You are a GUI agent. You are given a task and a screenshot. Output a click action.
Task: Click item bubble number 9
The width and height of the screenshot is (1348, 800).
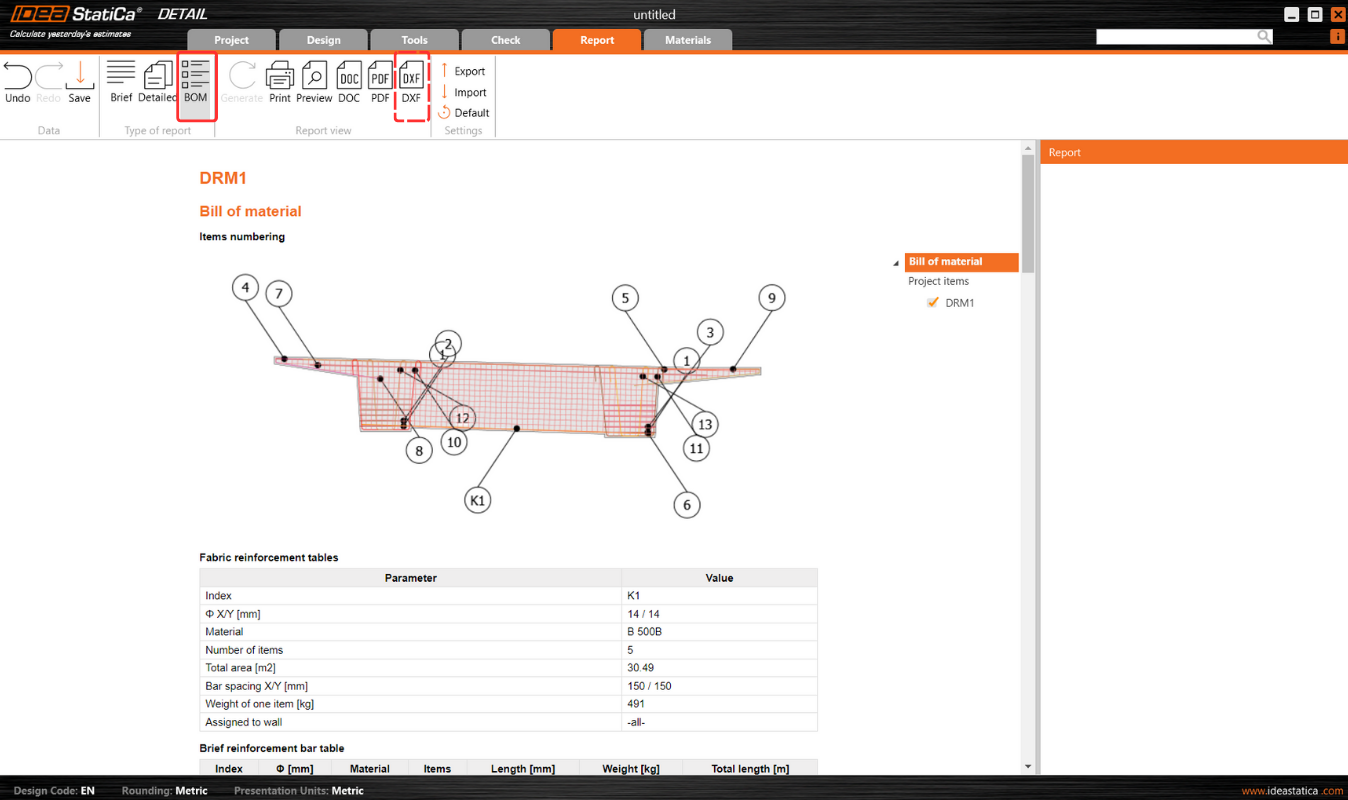(770, 297)
